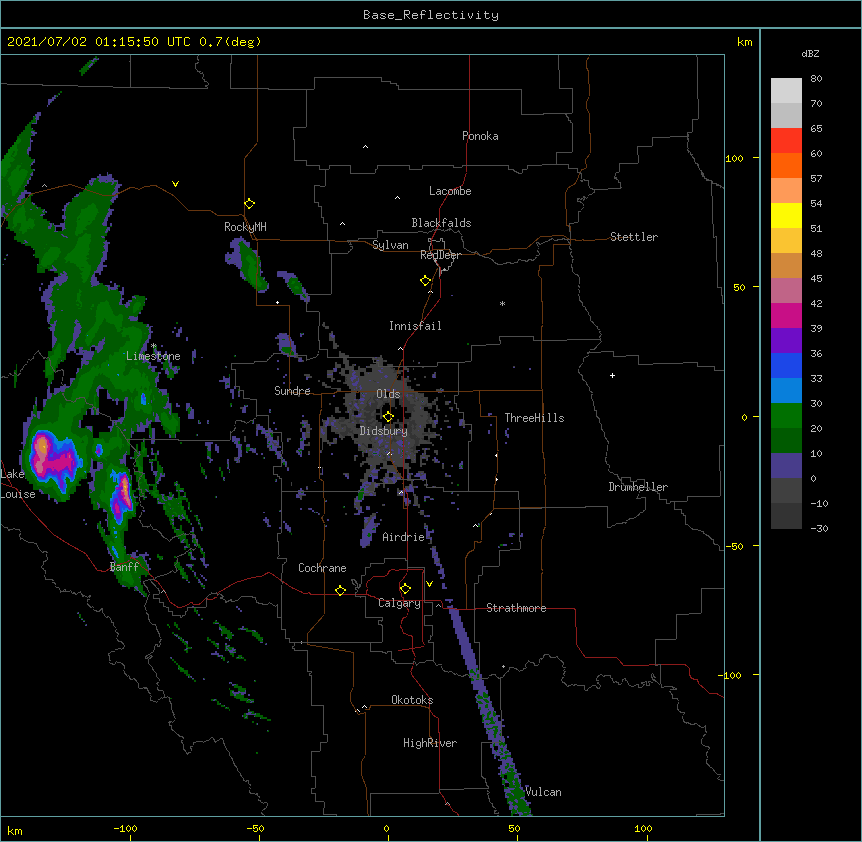Viewport: 862px width, 842px height.
Task: Select the Limestone label
Action: click(153, 356)
